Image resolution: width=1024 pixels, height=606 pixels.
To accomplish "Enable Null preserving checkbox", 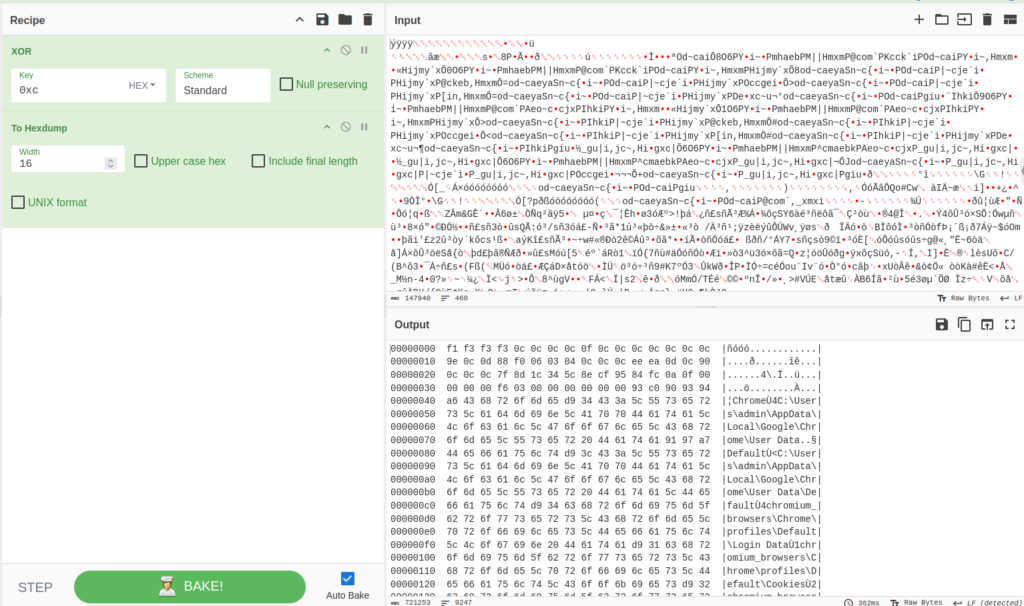I will coord(287,85).
